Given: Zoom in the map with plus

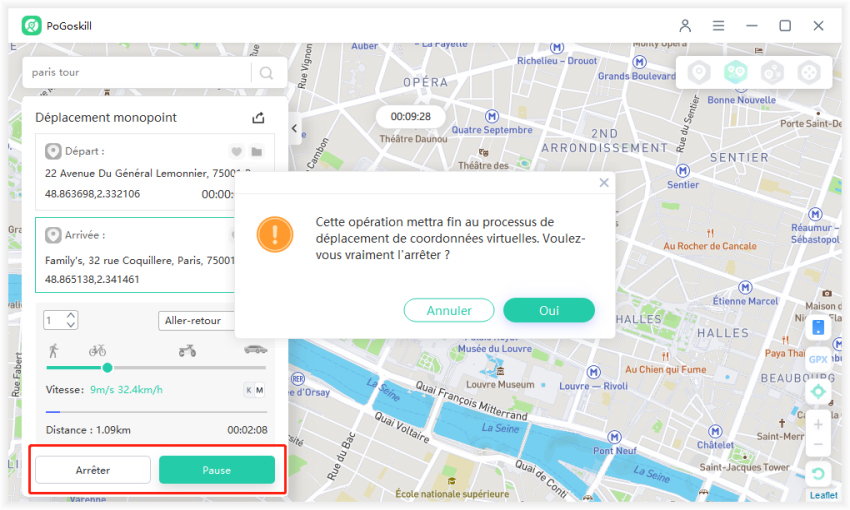Looking at the screenshot, I should (818, 424).
